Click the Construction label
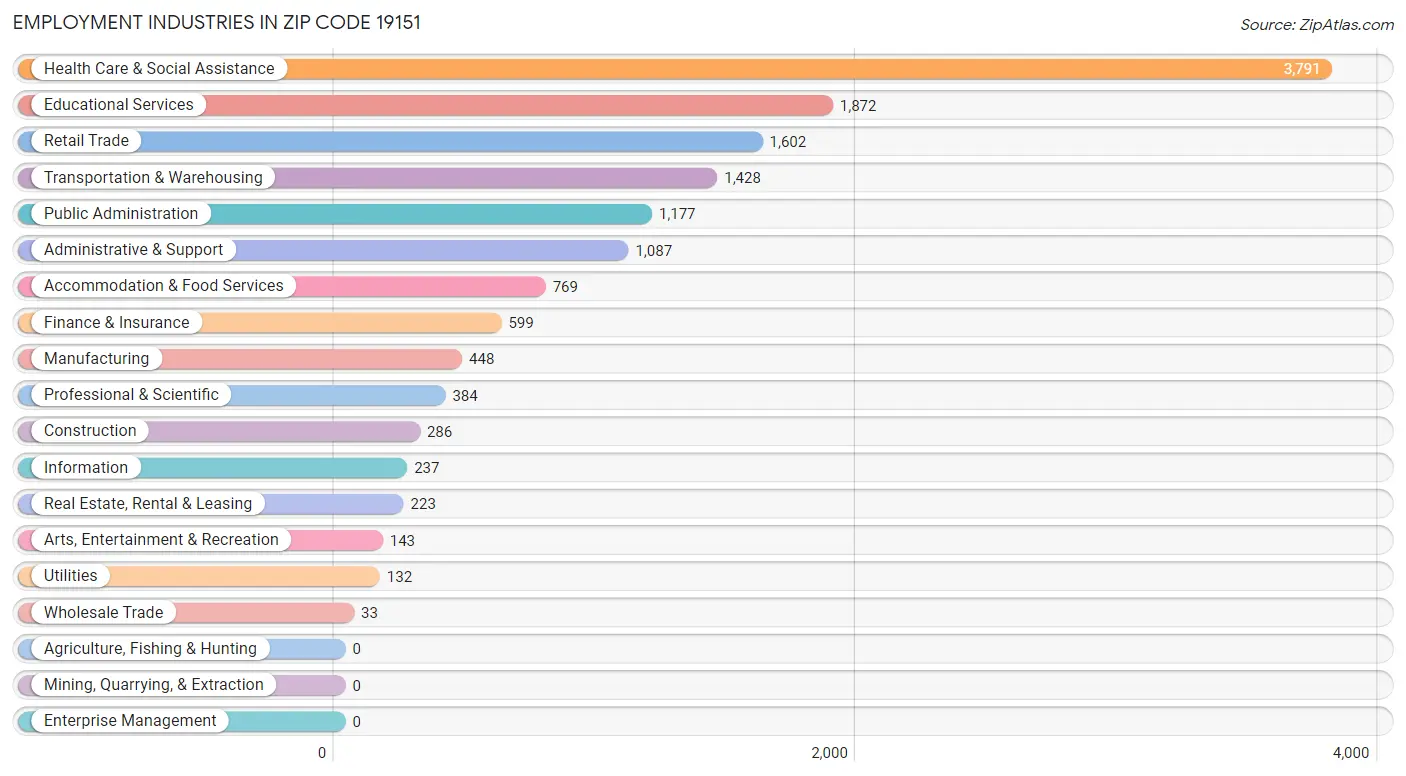This screenshot has width=1406, height=776. (x=90, y=431)
